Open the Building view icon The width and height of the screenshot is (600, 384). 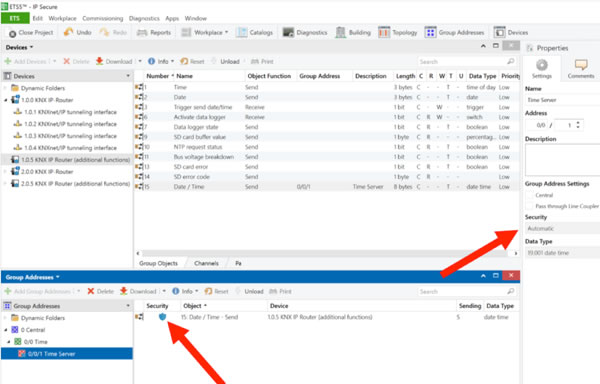[340, 33]
